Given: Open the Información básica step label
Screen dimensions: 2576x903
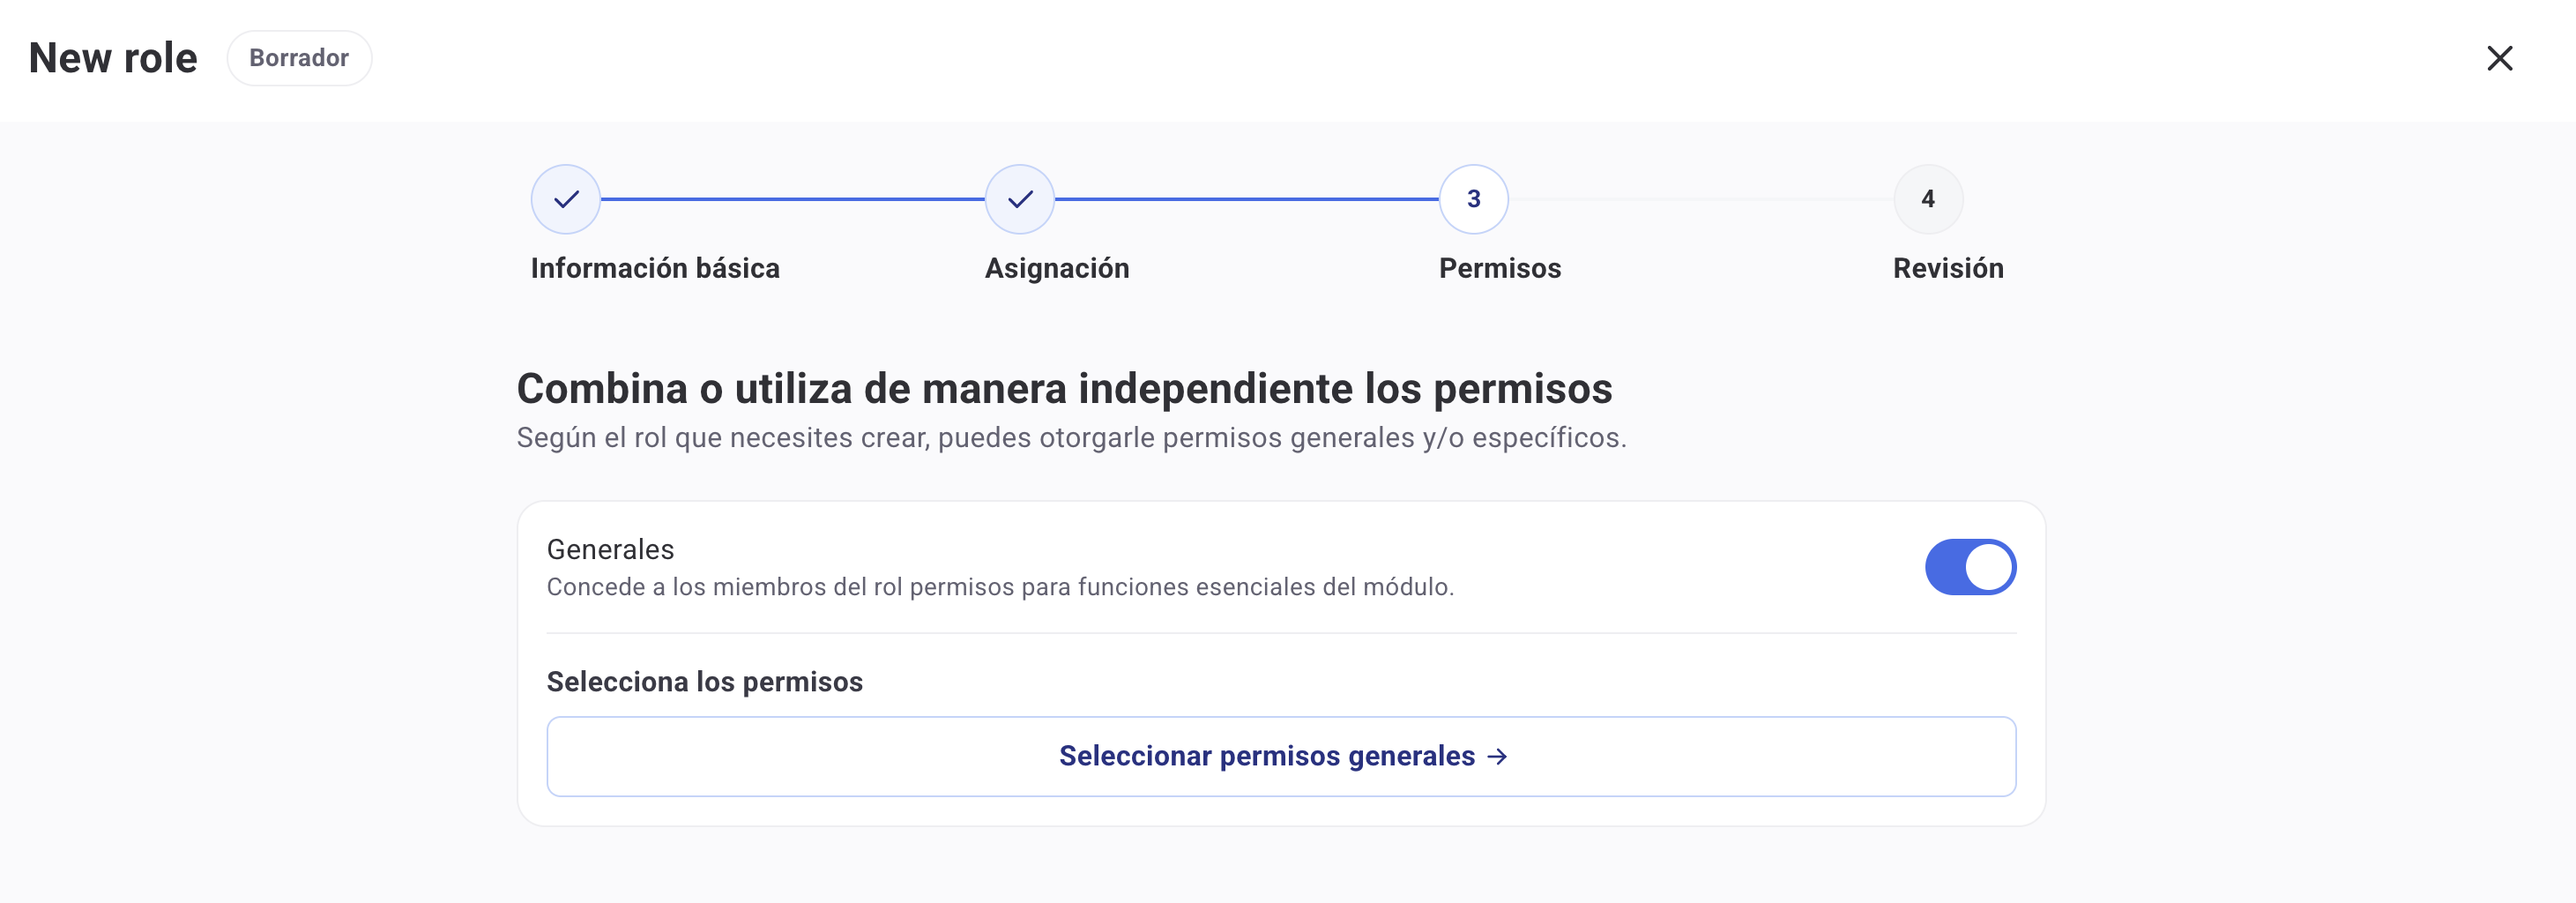Looking at the screenshot, I should (x=655, y=268).
